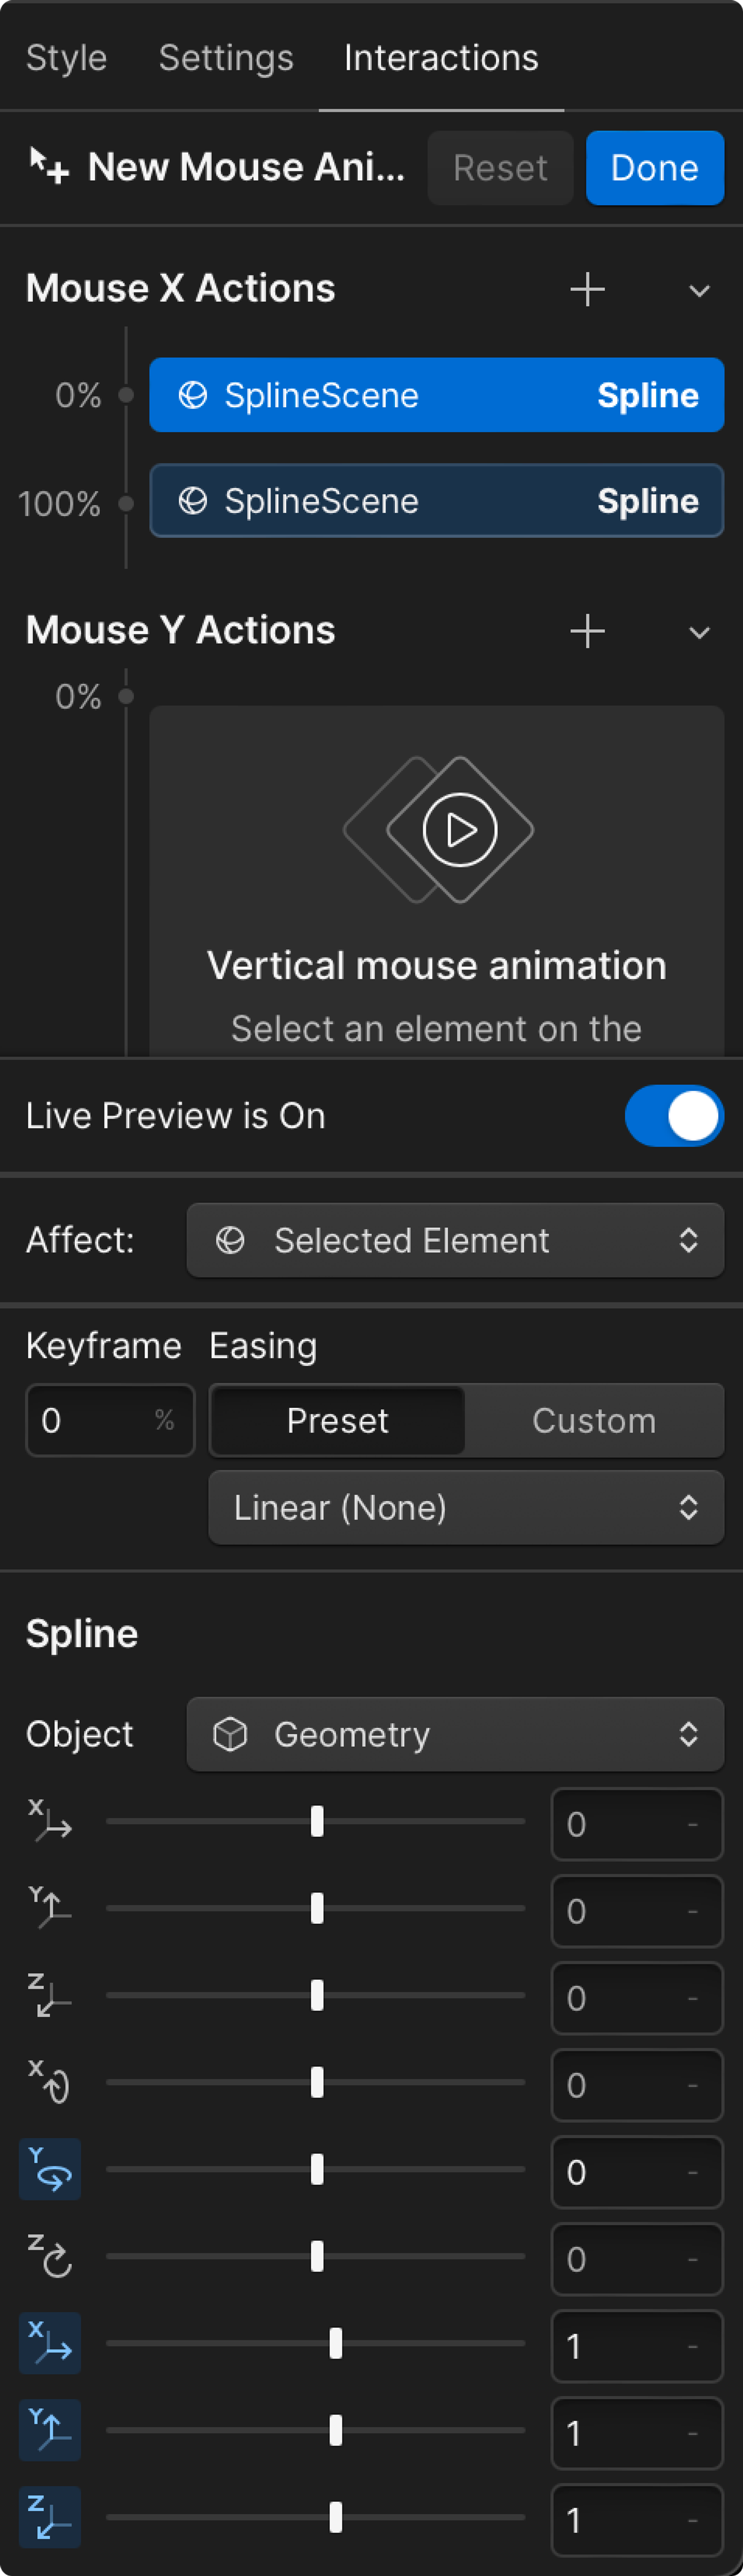Click the Done button

(654, 168)
